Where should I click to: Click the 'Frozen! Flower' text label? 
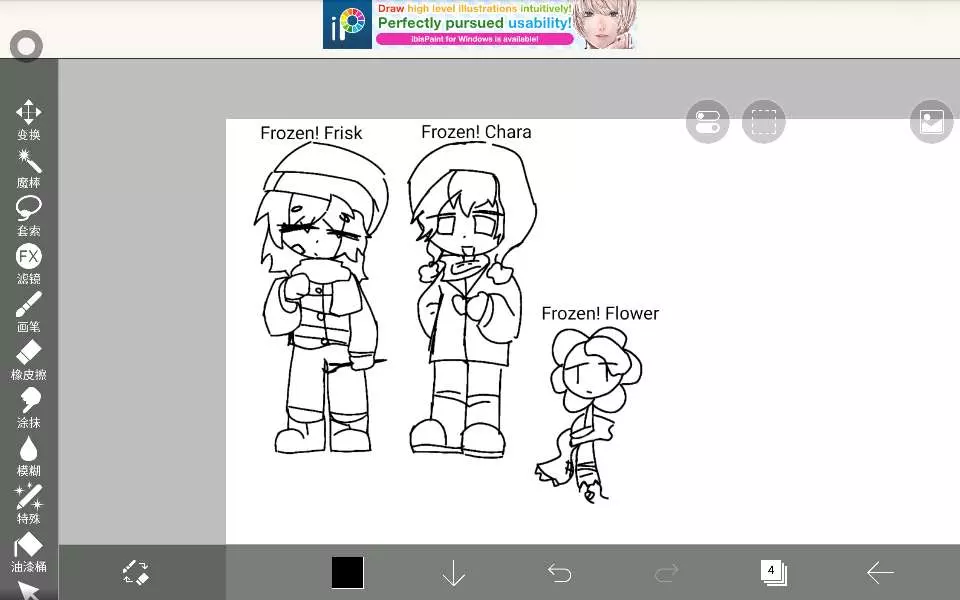pos(600,313)
